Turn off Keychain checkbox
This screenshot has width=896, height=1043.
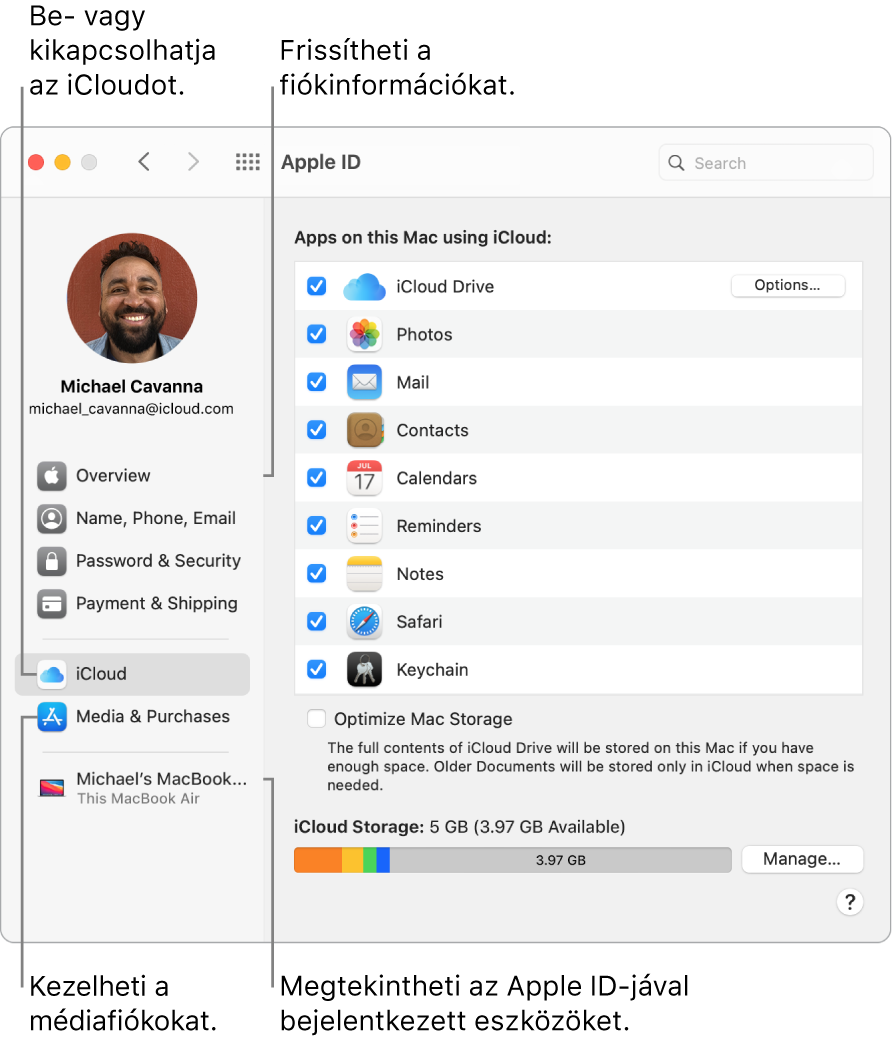pyautogui.click(x=317, y=669)
